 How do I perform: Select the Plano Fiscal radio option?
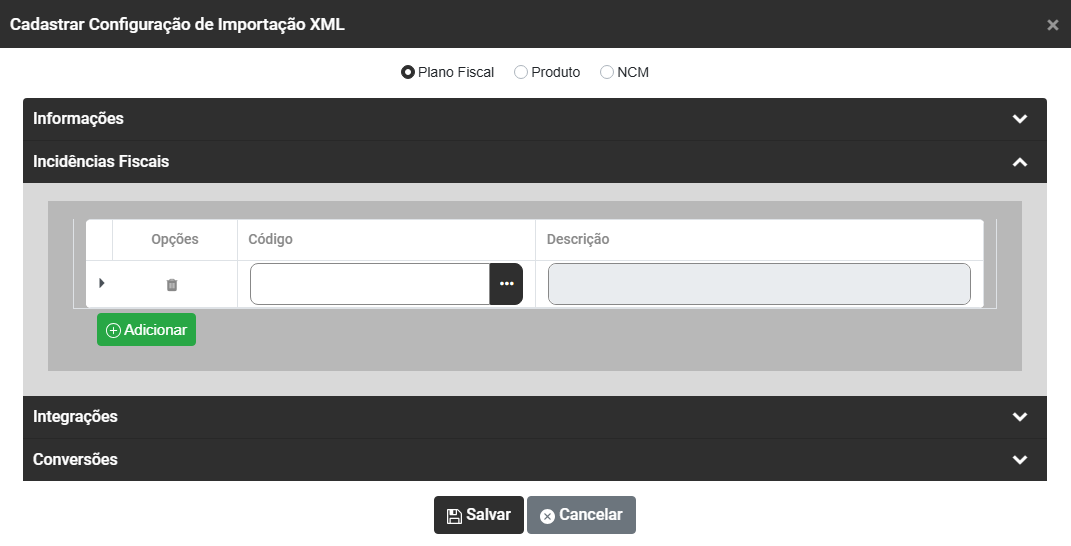coord(408,72)
